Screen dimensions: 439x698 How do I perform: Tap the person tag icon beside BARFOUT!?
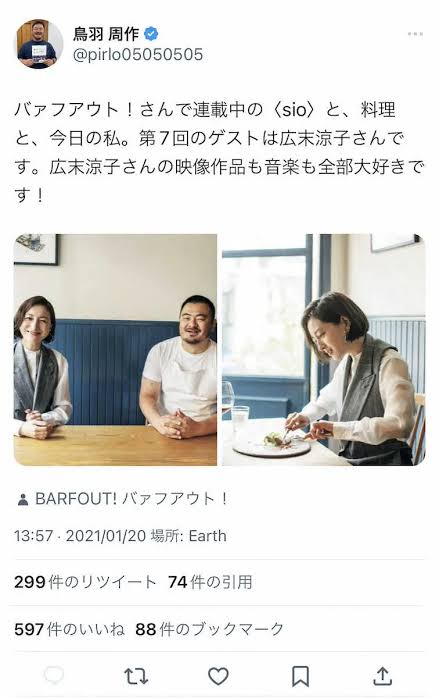tap(23, 500)
